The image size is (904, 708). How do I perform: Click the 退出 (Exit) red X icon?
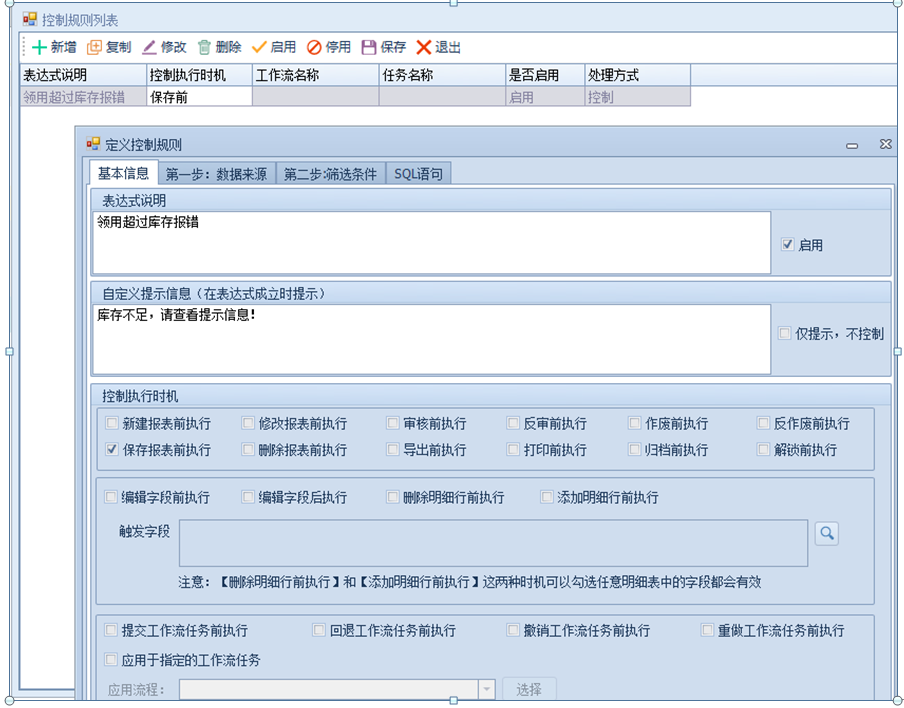point(424,47)
